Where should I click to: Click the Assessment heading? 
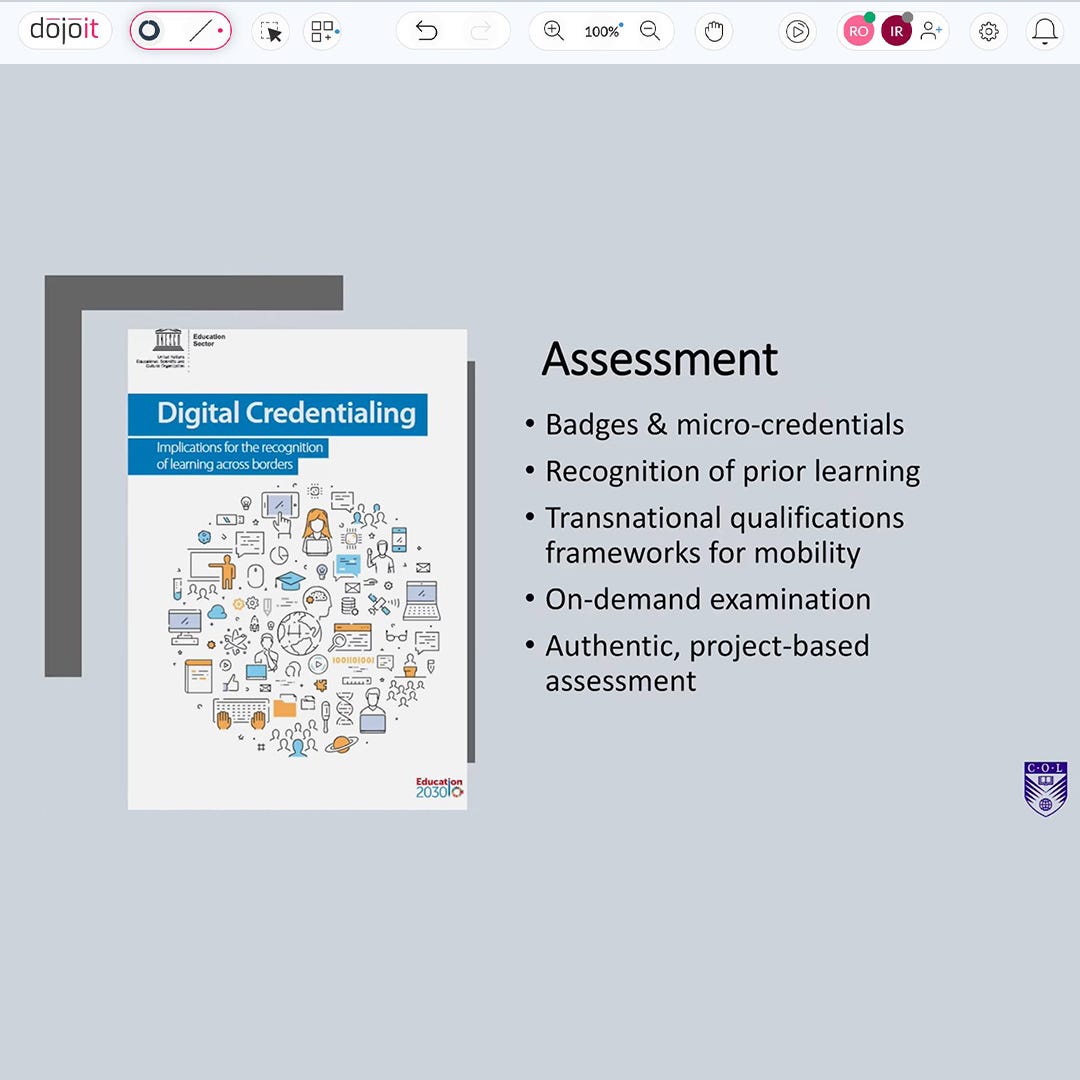point(660,360)
